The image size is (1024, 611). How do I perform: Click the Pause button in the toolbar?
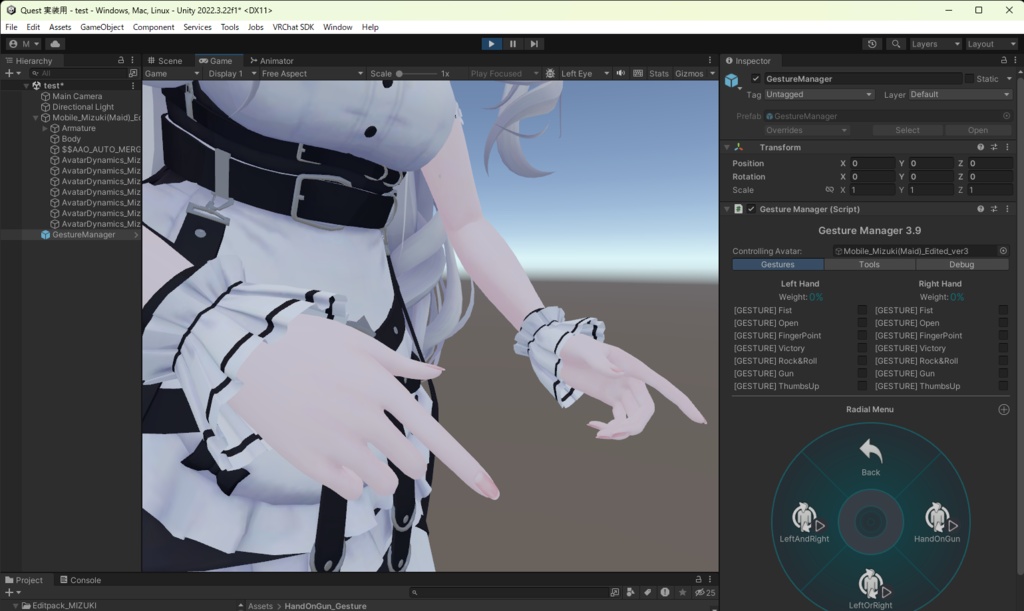pos(513,44)
